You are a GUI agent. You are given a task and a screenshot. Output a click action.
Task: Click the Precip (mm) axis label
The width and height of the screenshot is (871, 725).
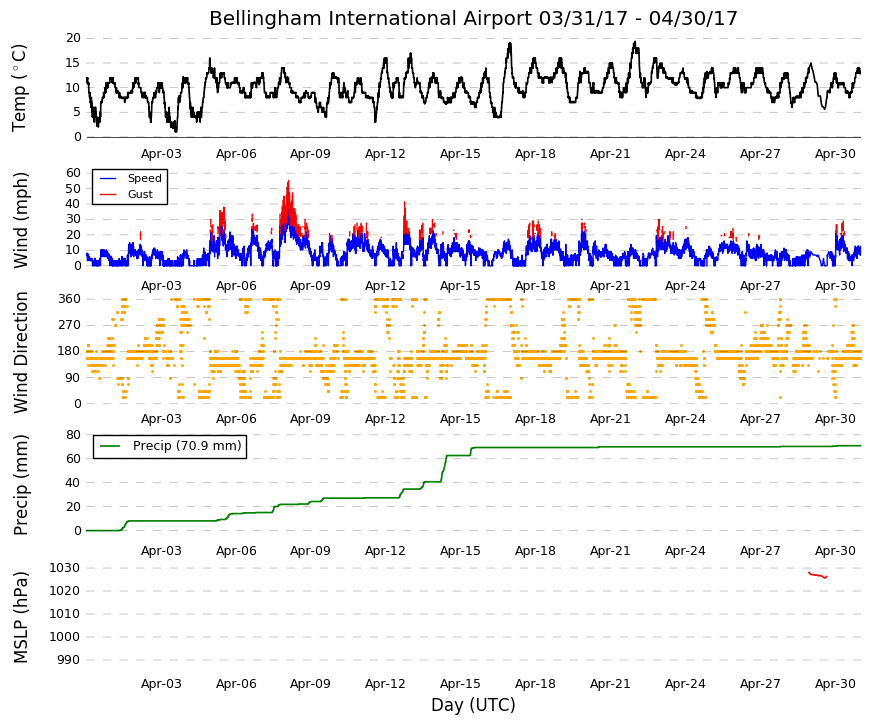point(20,484)
